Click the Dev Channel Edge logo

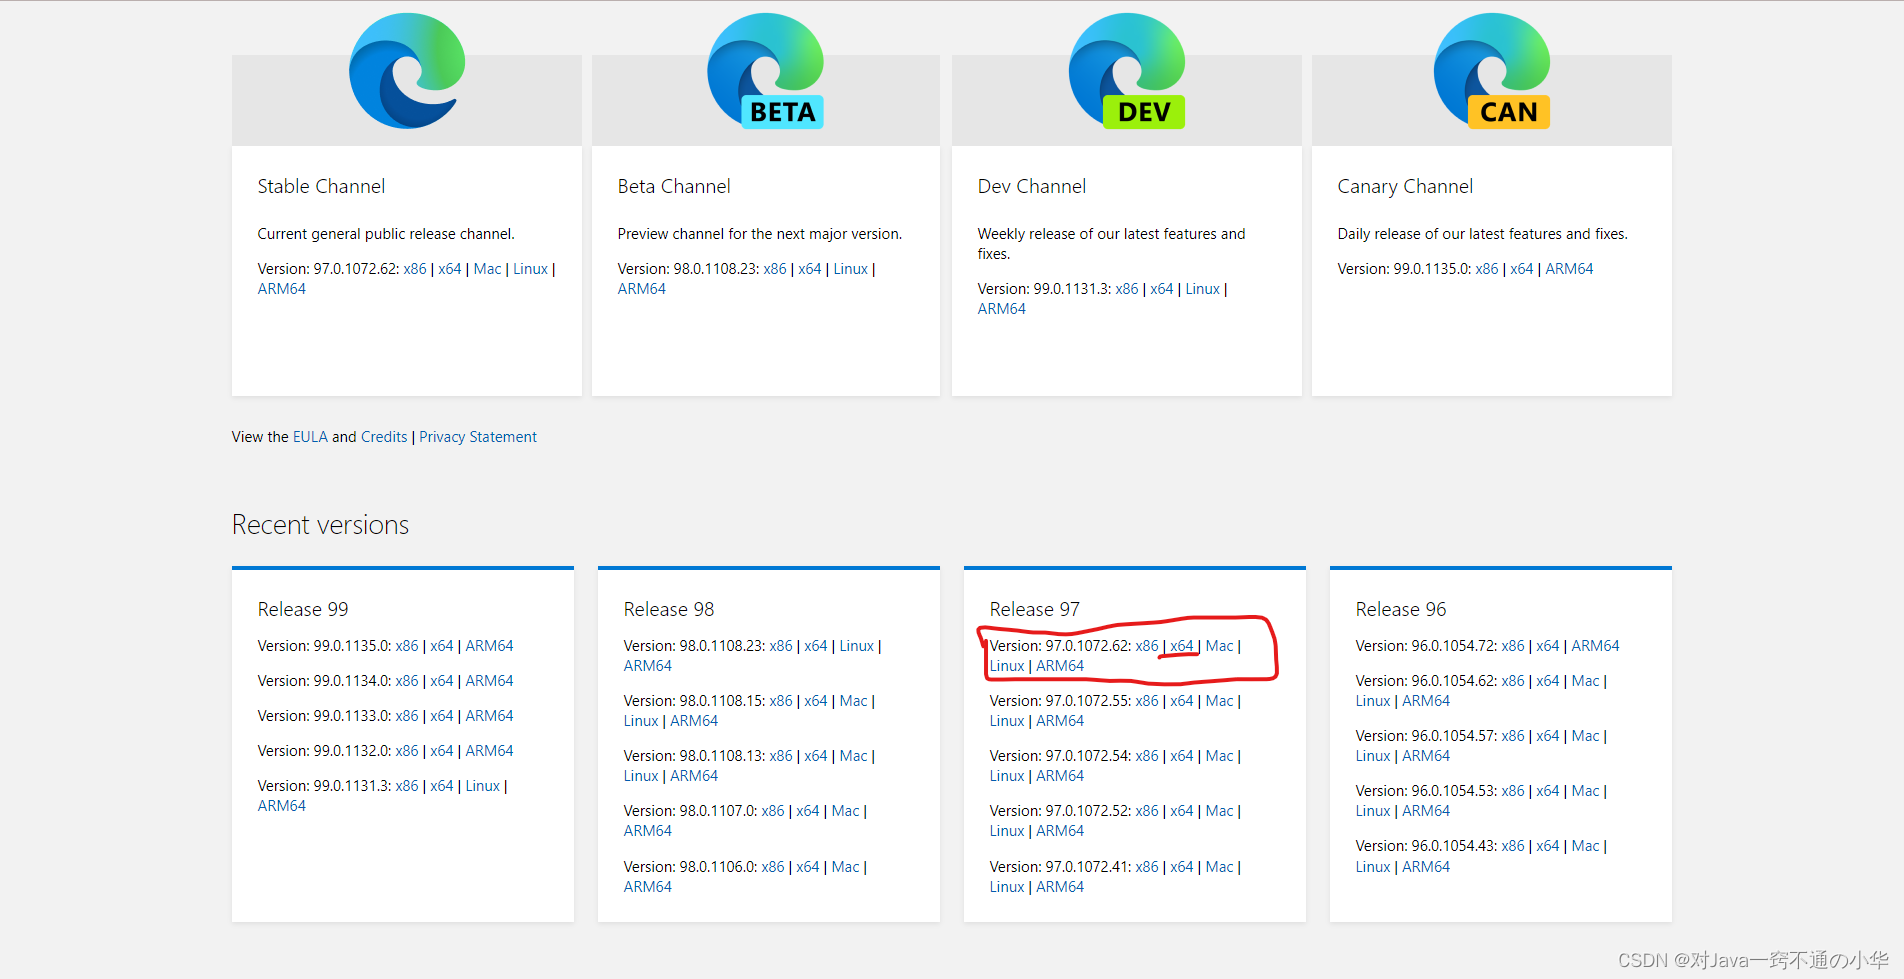pyautogui.click(x=1127, y=71)
